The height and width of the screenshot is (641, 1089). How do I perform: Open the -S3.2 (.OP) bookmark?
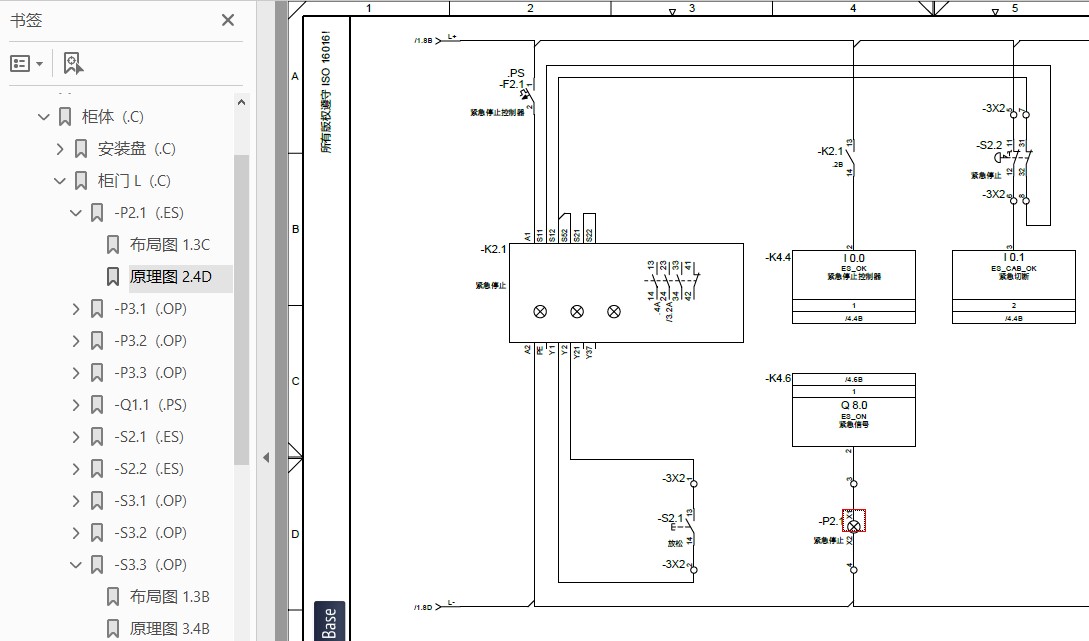pos(150,532)
